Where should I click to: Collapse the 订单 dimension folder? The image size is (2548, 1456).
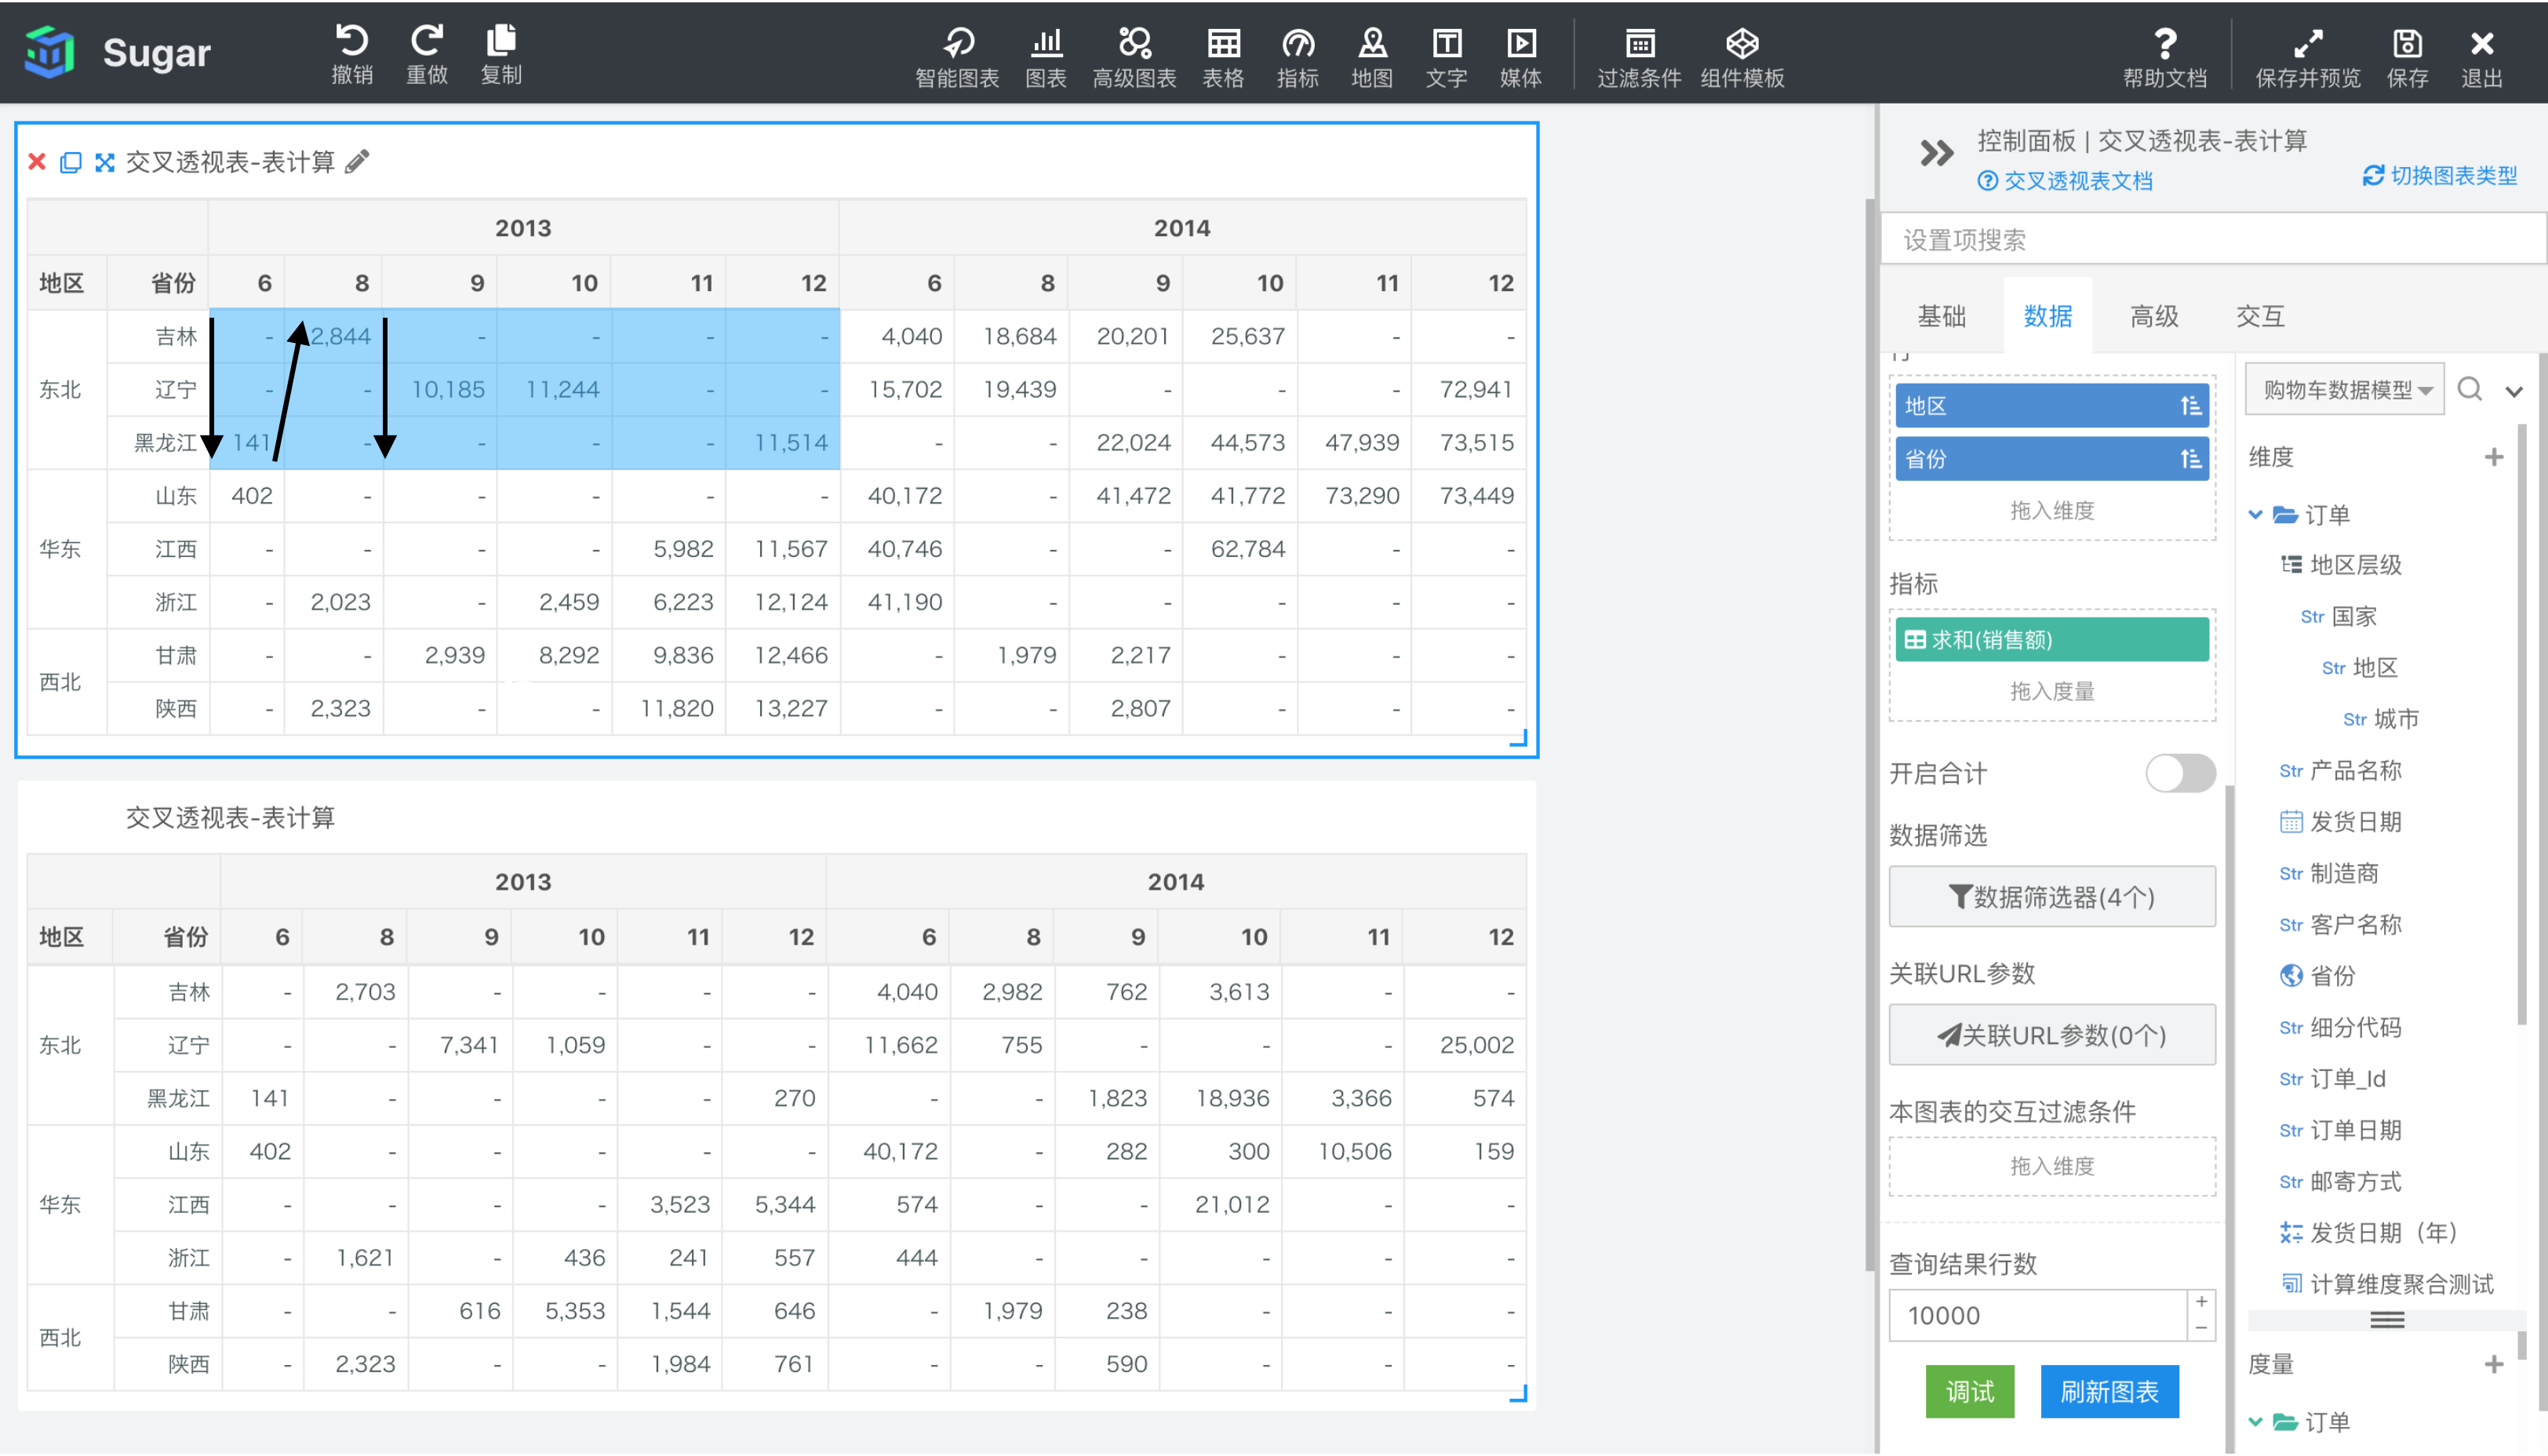(x=2255, y=514)
